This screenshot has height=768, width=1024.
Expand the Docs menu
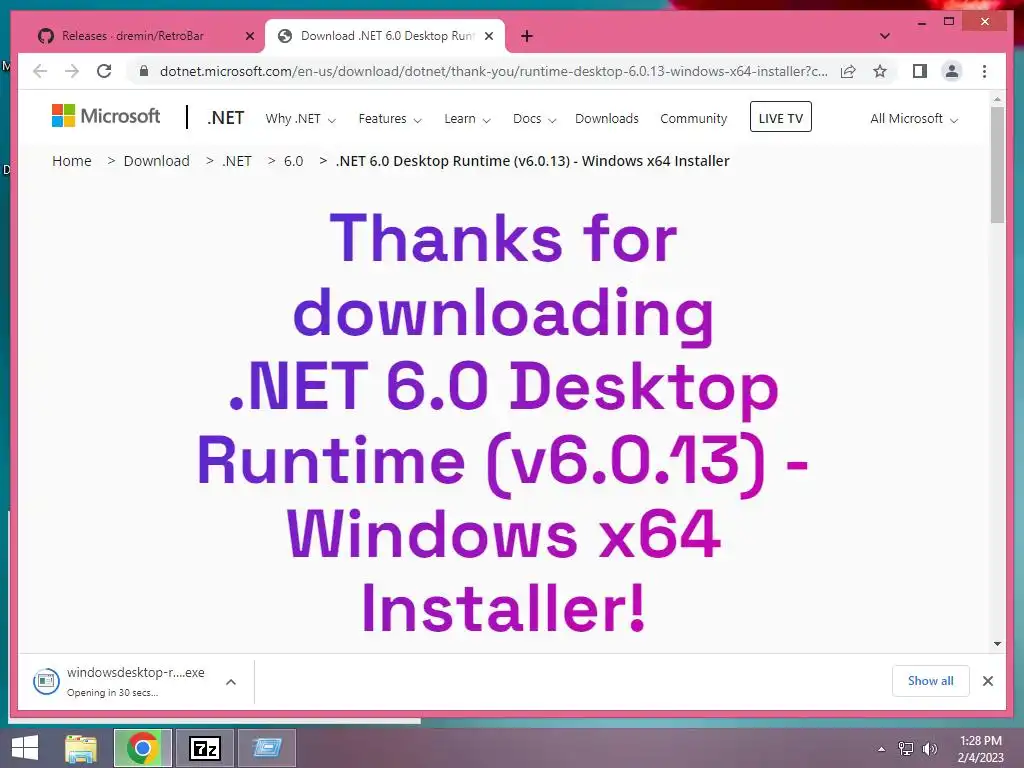[534, 119]
